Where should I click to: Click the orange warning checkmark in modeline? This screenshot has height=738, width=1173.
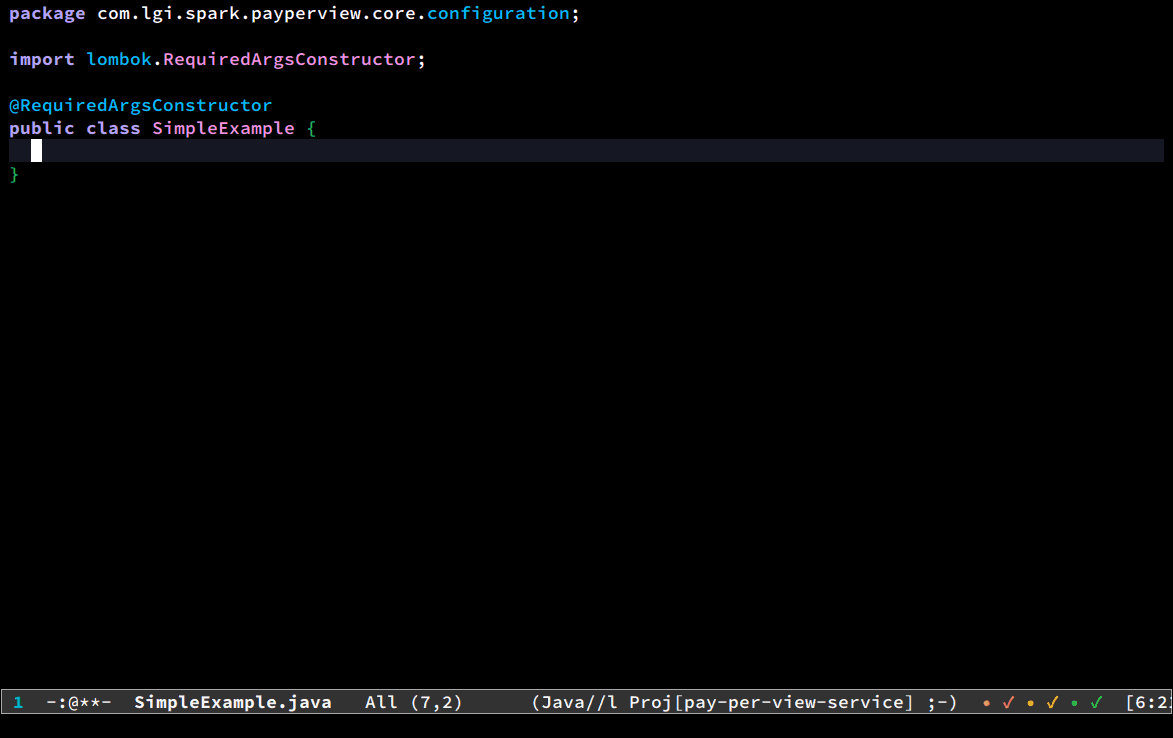(1053, 702)
